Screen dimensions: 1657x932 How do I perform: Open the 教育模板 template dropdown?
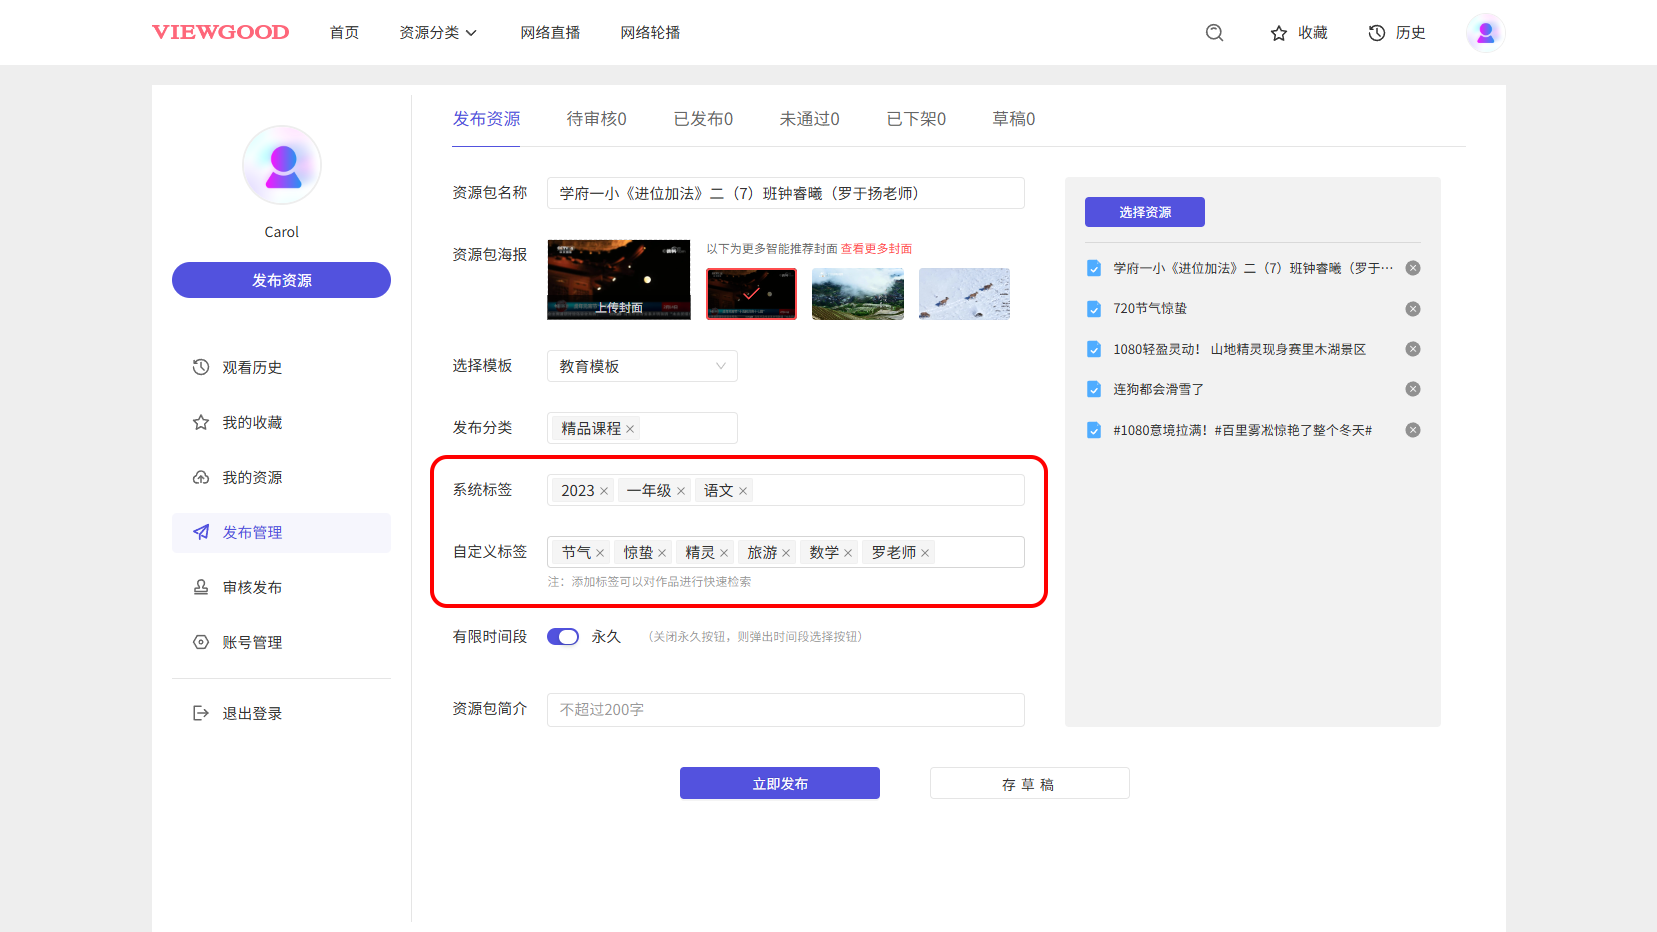[x=642, y=366]
